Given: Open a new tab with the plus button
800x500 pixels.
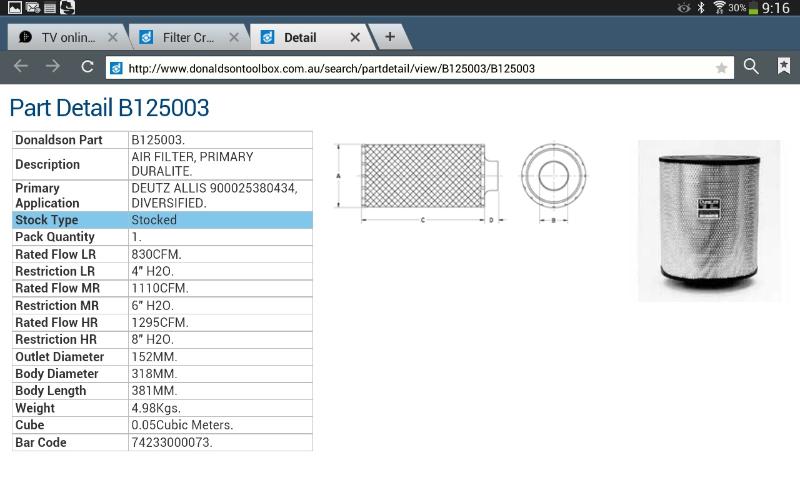Looking at the screenshot, I should coord(390,37).
